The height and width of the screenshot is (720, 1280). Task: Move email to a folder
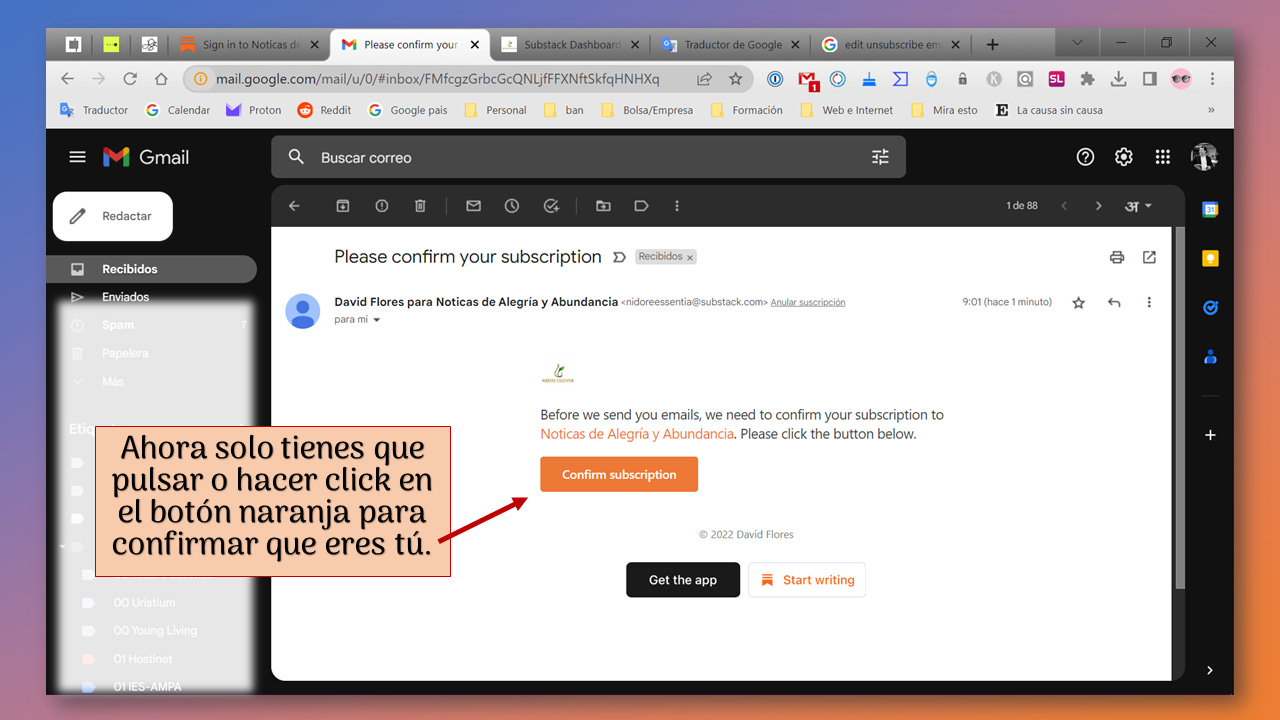click(x=603, y=206)
